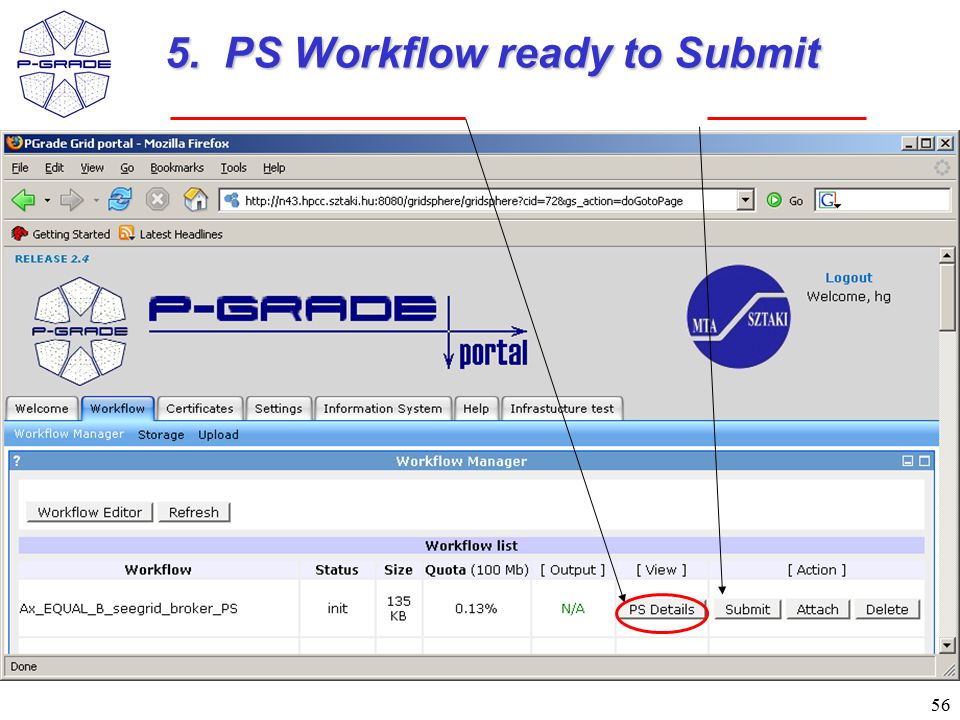Screen dimensions: 960x720
Task: Click the MTA SZTAKI logo
Action: (739, 317)
